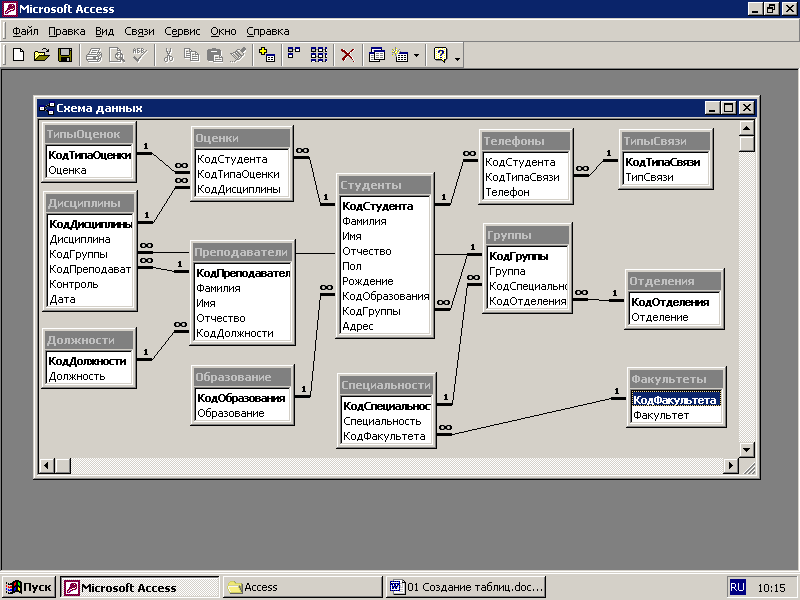Select the Группа field in Группы table

pos(527,271)
